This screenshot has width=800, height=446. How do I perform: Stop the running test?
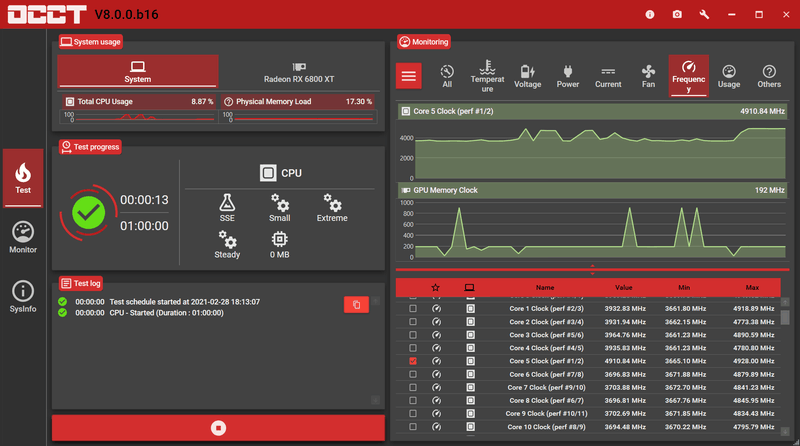coord(218,428)
